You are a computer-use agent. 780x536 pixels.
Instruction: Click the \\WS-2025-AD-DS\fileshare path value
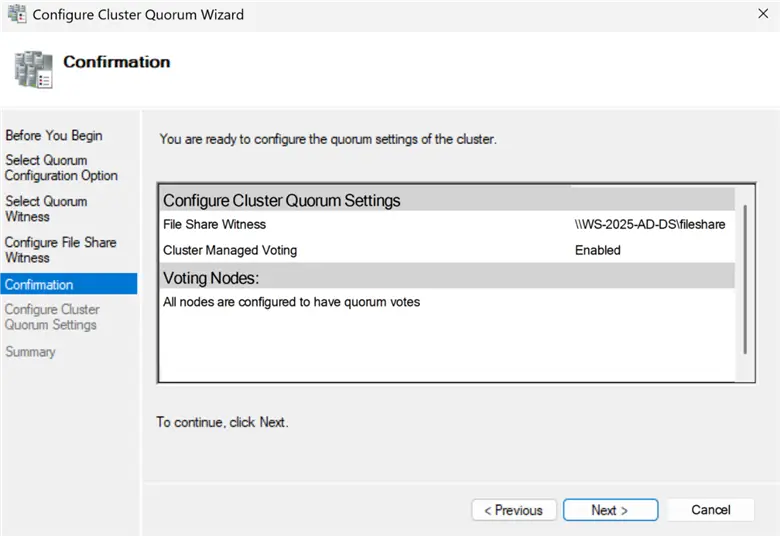(650, 224)
